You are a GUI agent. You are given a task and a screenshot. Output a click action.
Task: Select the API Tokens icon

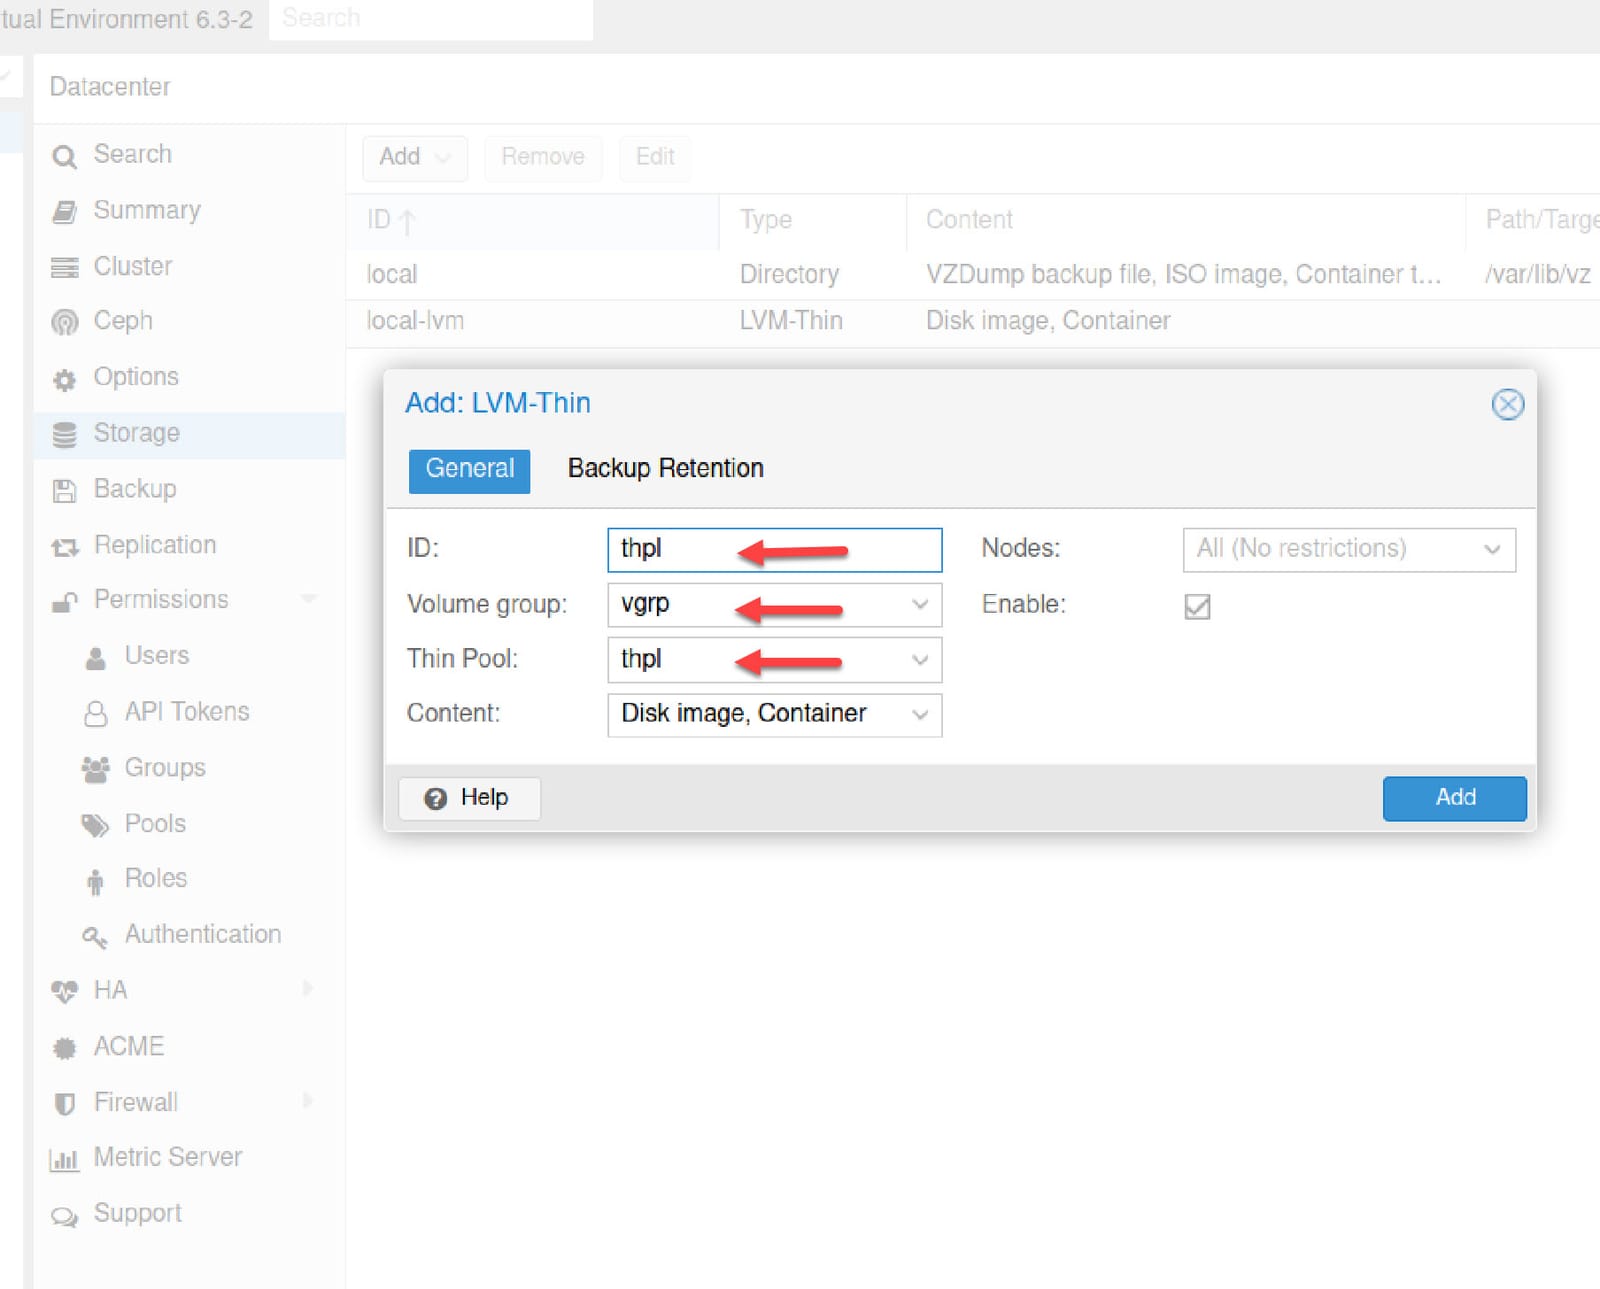[95, 711]
